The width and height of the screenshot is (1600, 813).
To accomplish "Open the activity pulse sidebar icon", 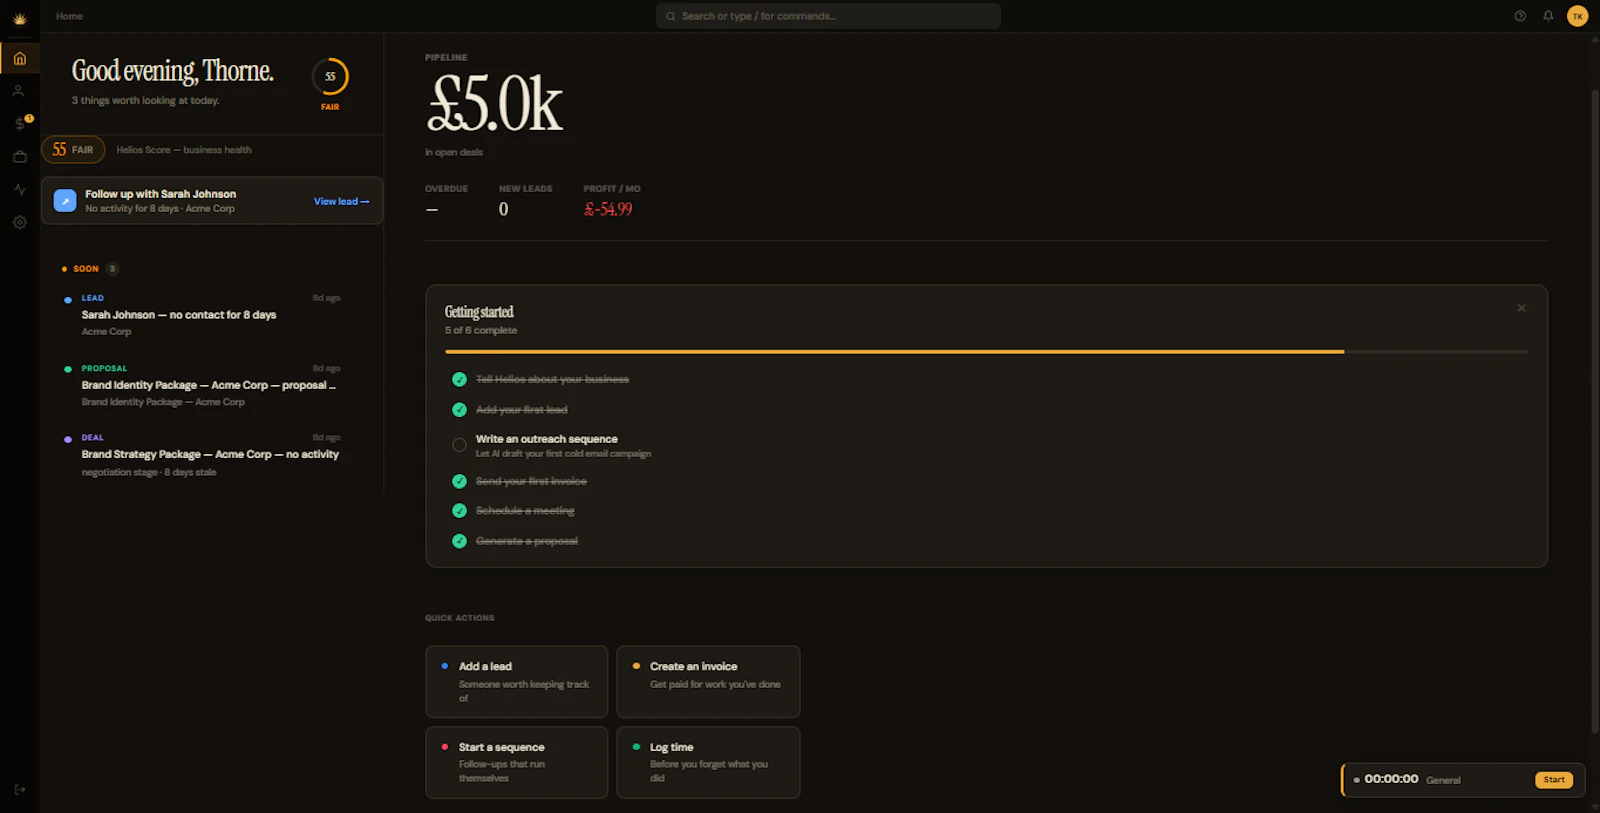I will [19, 189].
